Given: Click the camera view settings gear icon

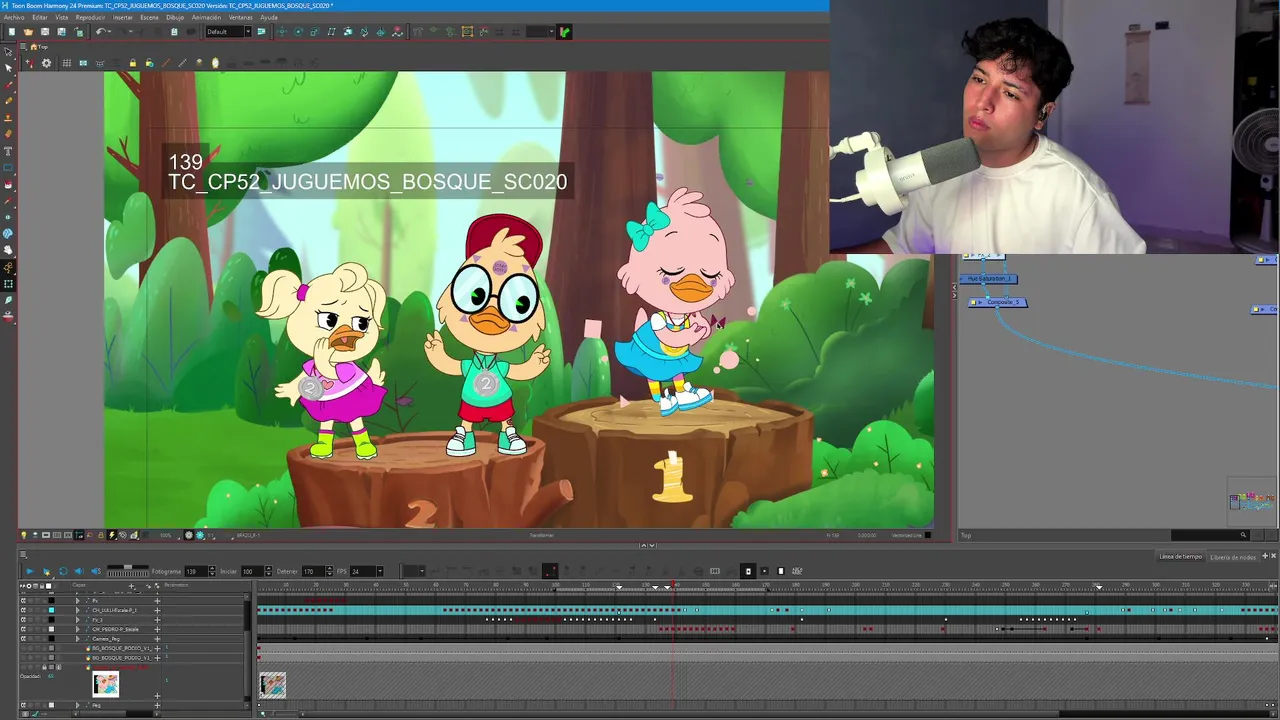Looking at the screenshot, I should (x=46, y=63).
